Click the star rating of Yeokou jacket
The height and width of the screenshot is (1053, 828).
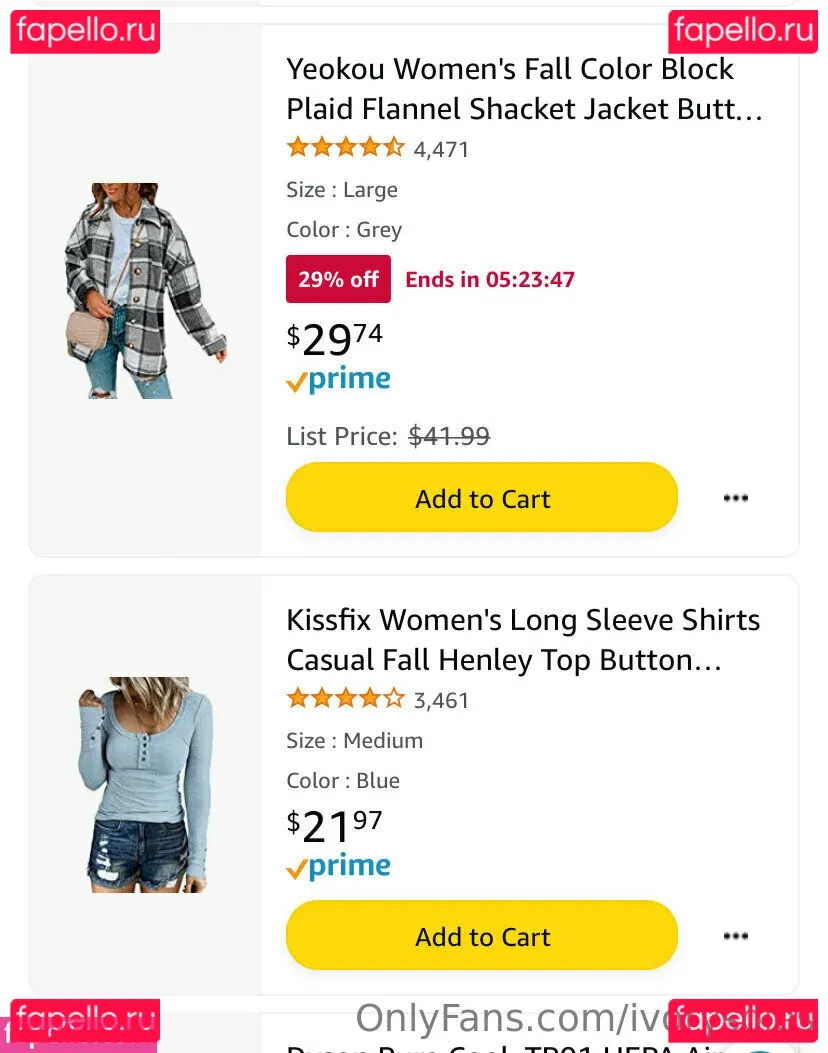345,149
